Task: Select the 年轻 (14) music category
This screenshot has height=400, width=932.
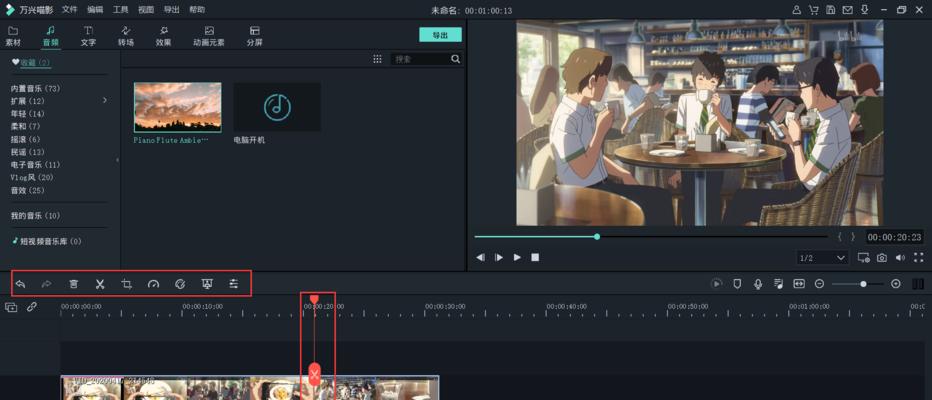Action: (x=27, y=114)
